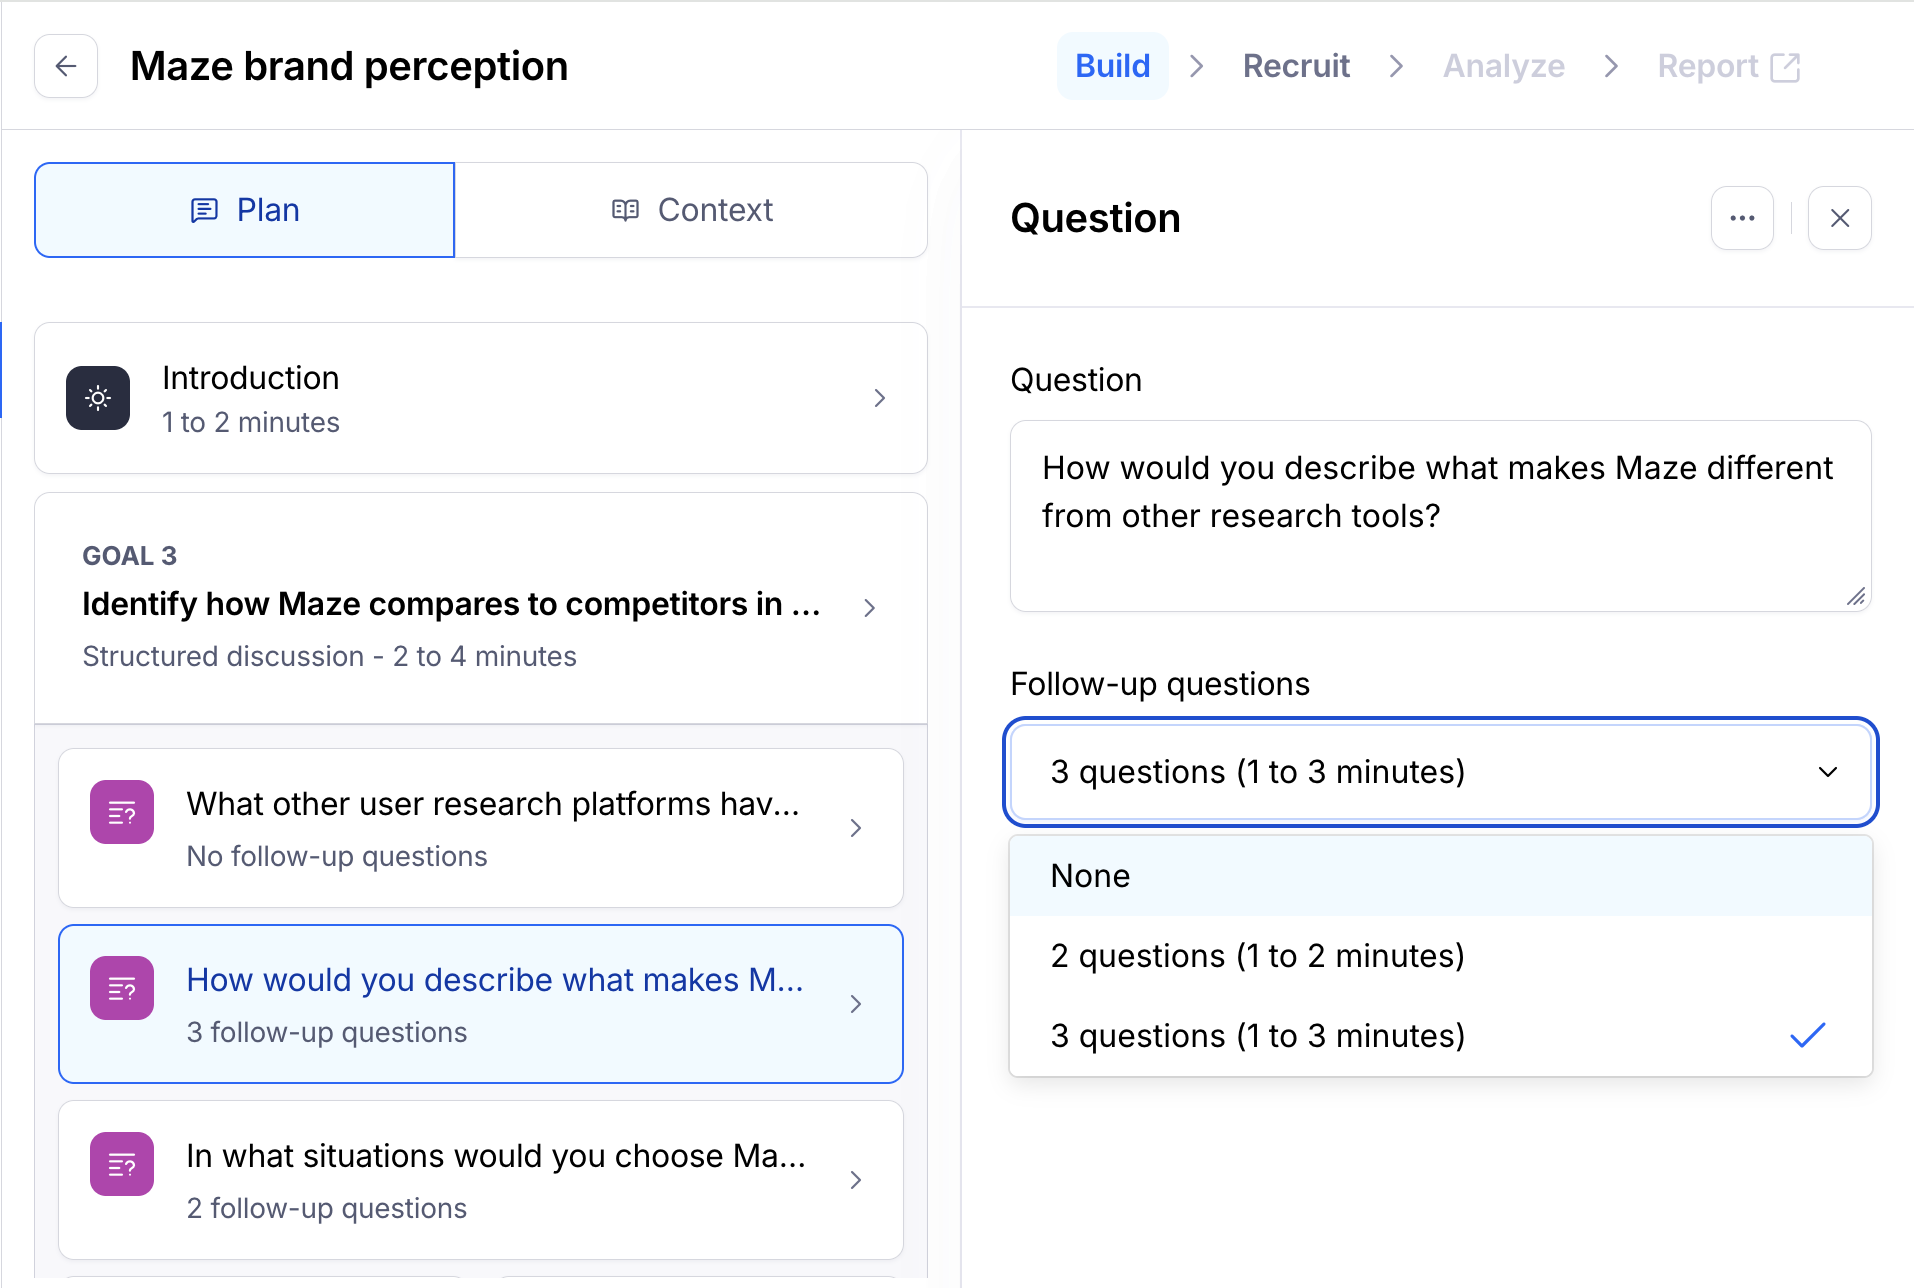Click into the Question text field

point(1440,515)
